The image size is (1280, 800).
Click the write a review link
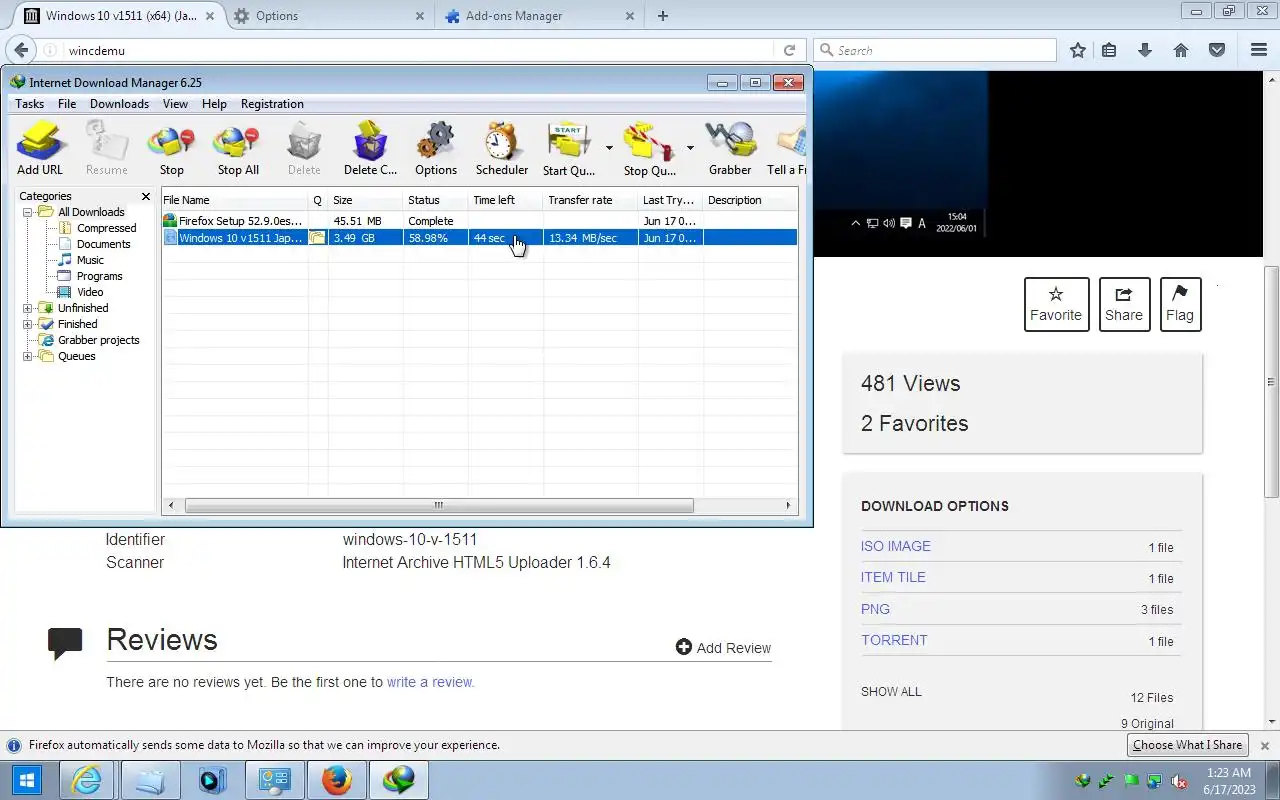point(430,682)
